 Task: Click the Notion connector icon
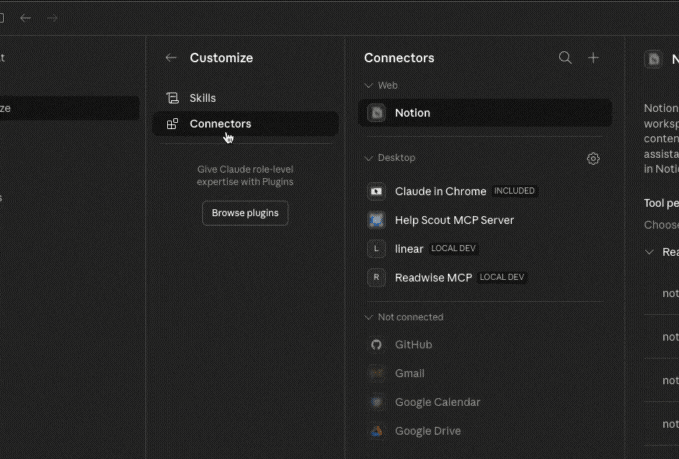click(x=376, y=113)
